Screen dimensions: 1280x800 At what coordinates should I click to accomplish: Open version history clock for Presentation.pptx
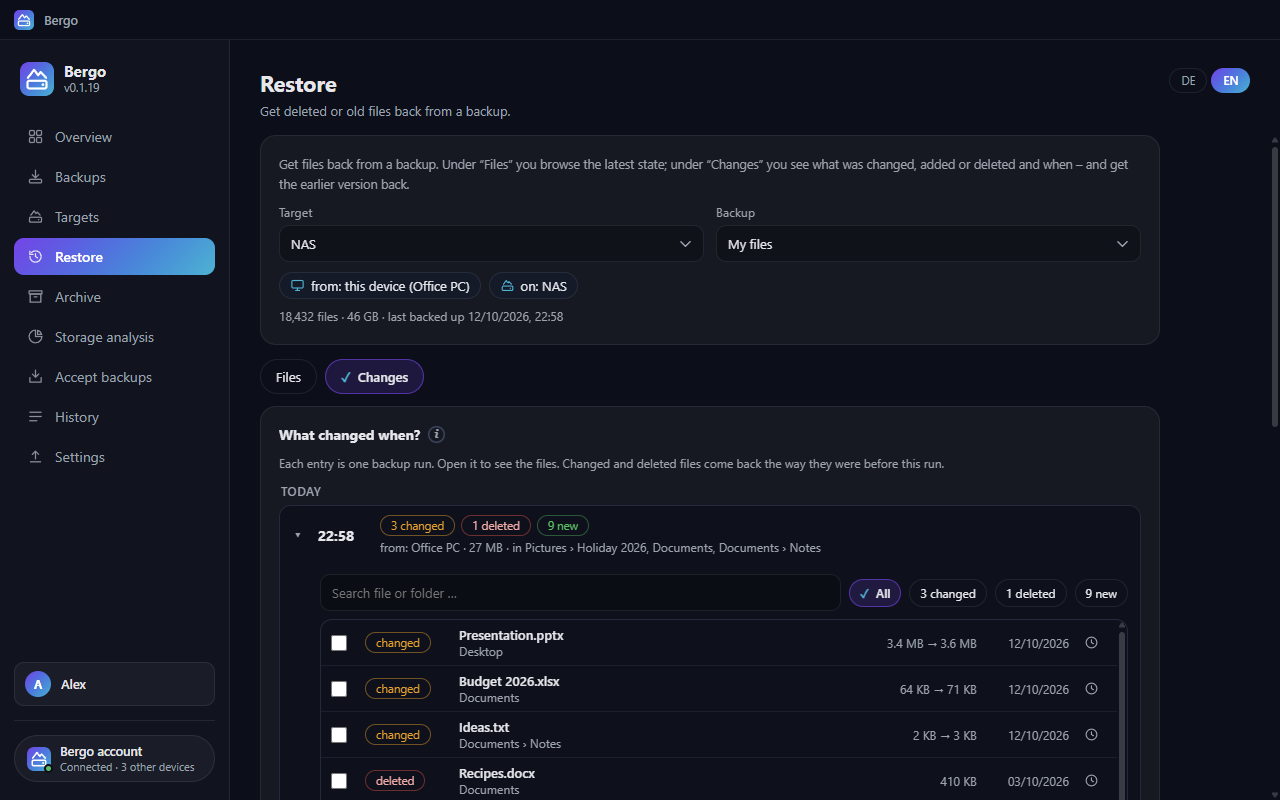[x=1092, y=643]
